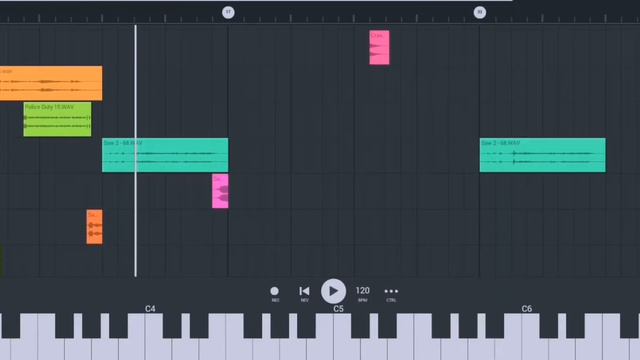Jump to timeline marker 33
640x360 pixels.
[480, 12]
